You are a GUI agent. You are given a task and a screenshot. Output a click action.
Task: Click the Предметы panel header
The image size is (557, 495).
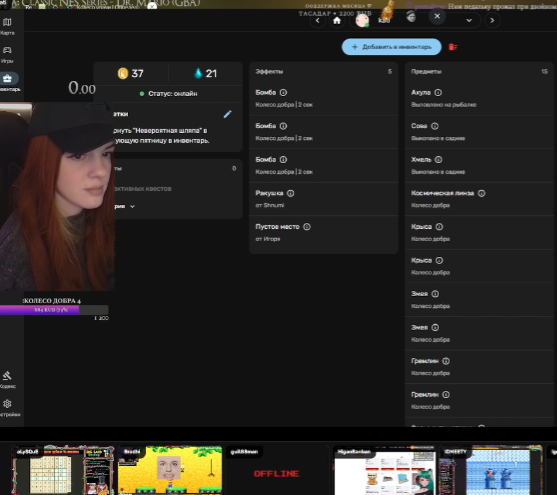426,72
